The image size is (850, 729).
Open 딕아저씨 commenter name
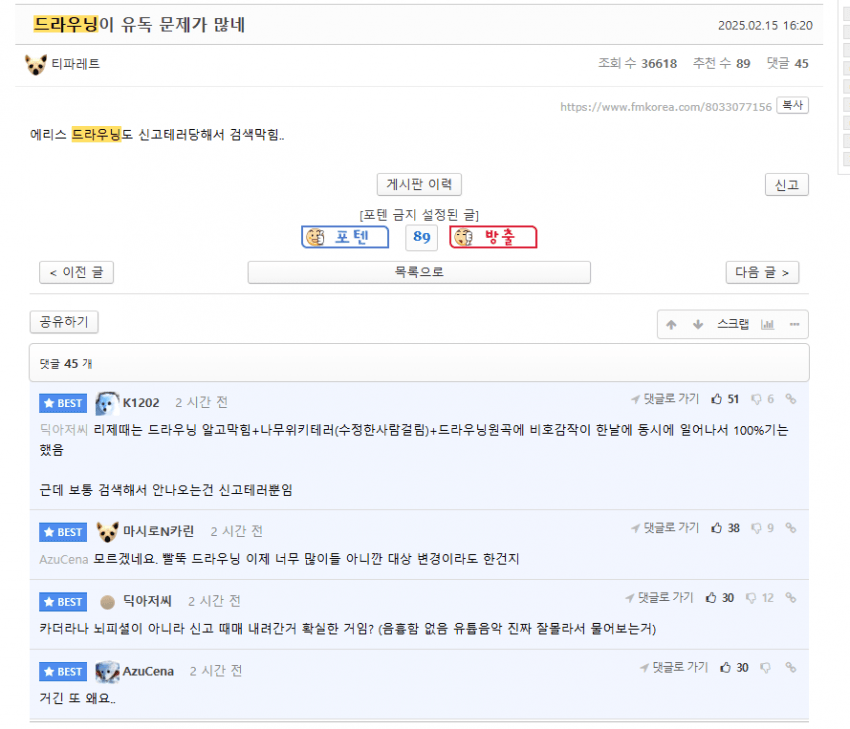click(147, 601)
